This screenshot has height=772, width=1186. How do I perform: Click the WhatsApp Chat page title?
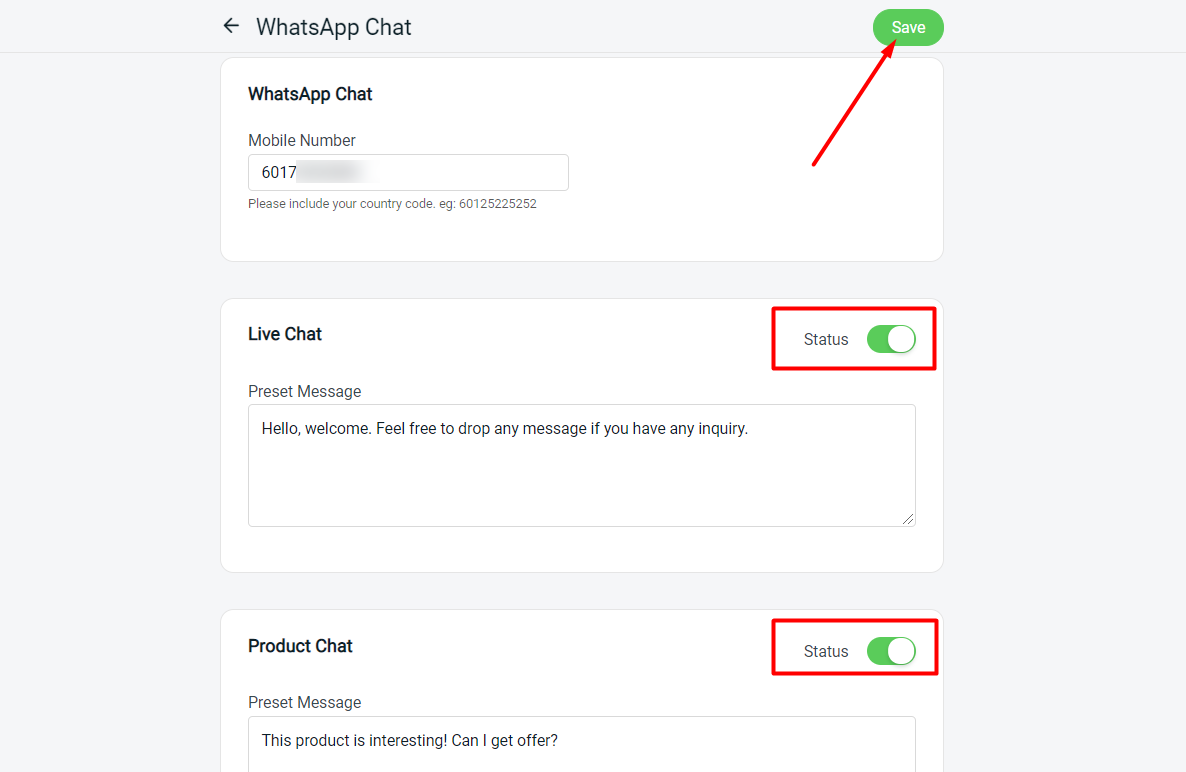pyautogui.click(x=334, y=27)
